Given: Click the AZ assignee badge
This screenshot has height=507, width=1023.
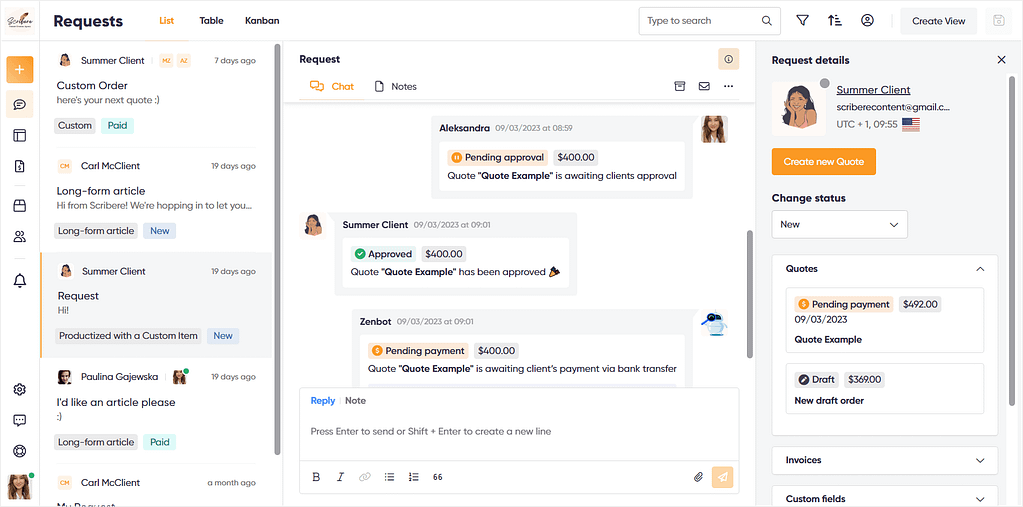Looking at the screenshot, I should (x=184, y=61).
